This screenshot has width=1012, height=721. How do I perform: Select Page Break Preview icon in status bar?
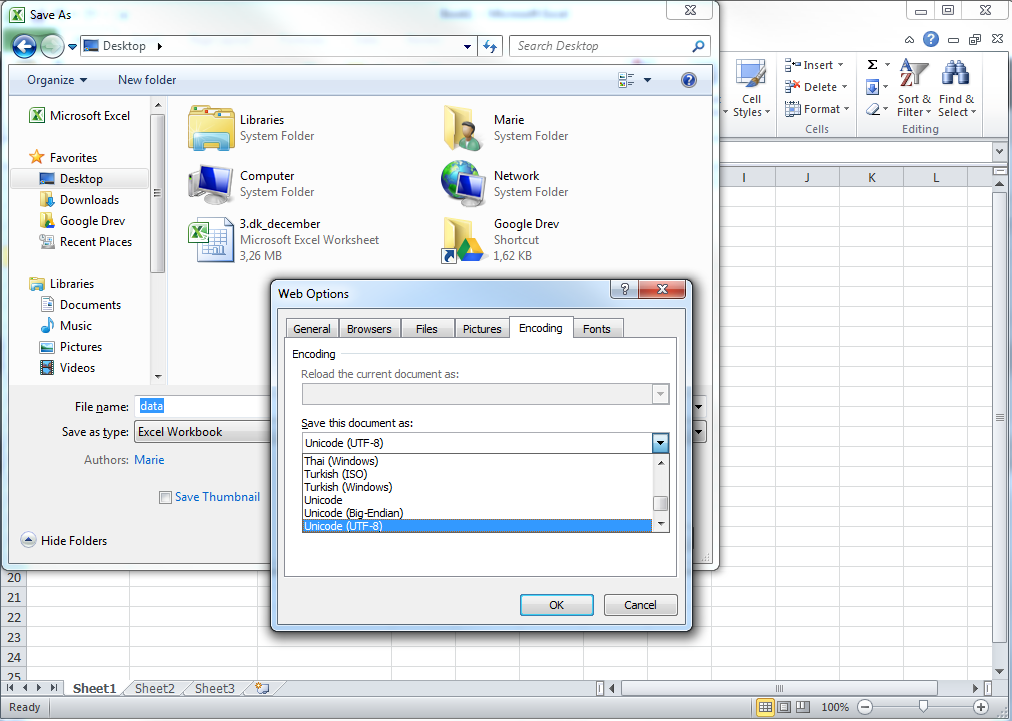click(x=803, y=707)
